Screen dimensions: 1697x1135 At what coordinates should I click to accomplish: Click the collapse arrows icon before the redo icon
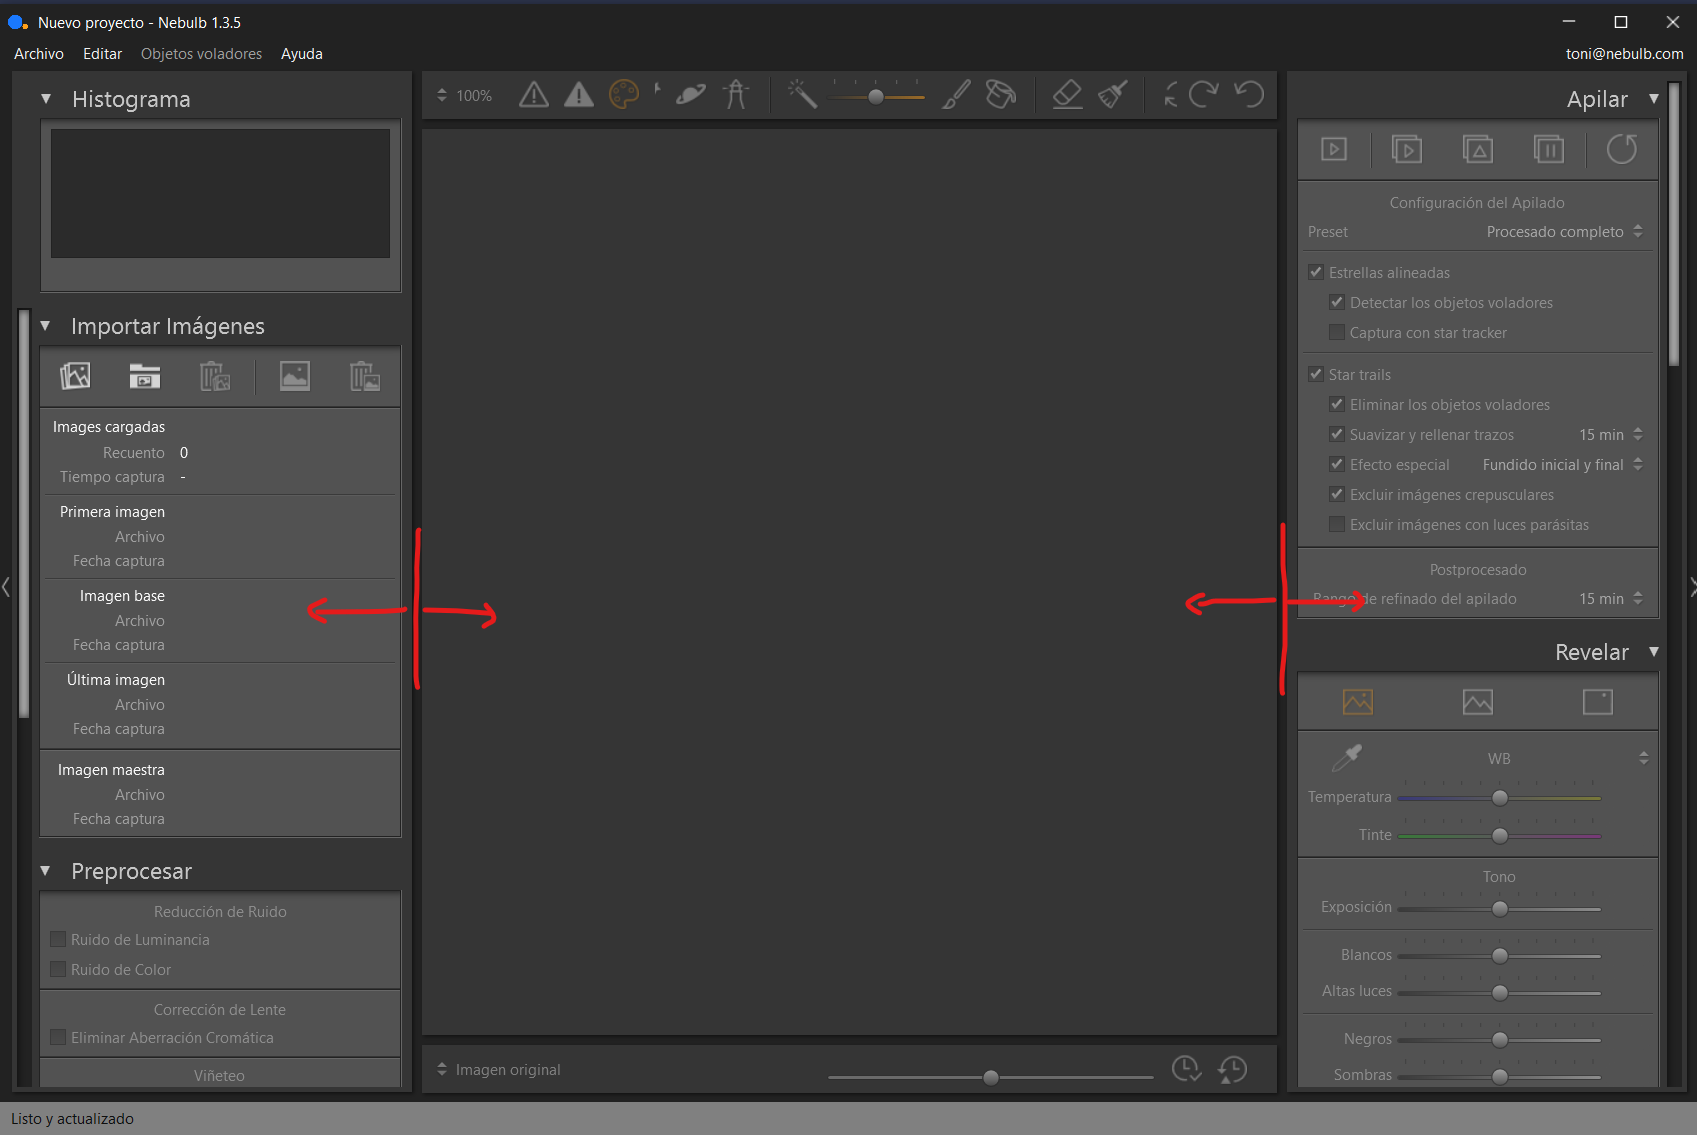click(1170, 95)
